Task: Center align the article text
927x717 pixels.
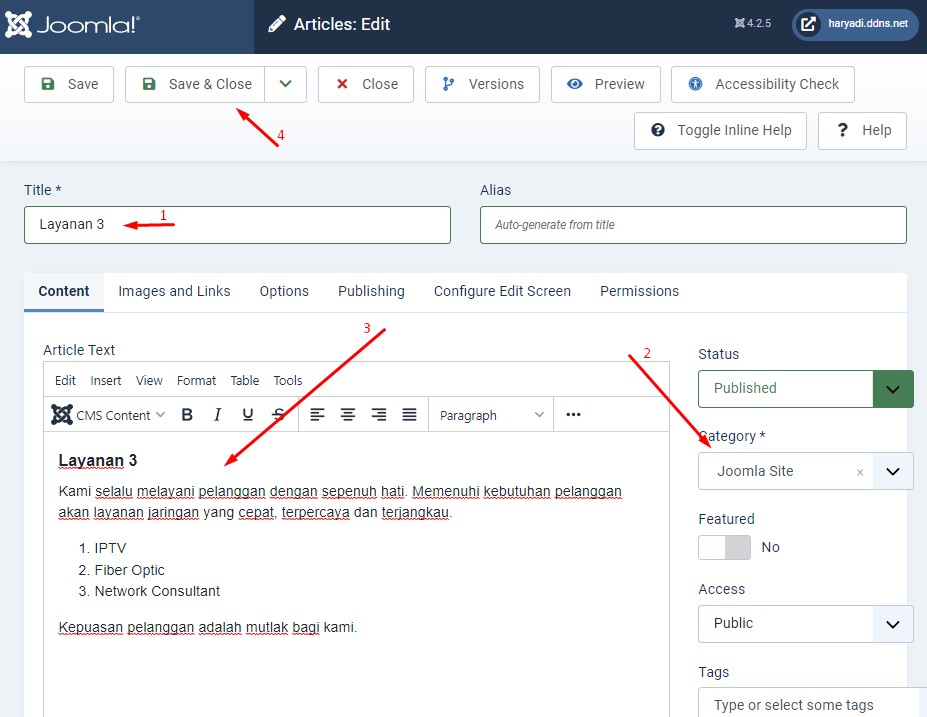Action: [348, 415]
